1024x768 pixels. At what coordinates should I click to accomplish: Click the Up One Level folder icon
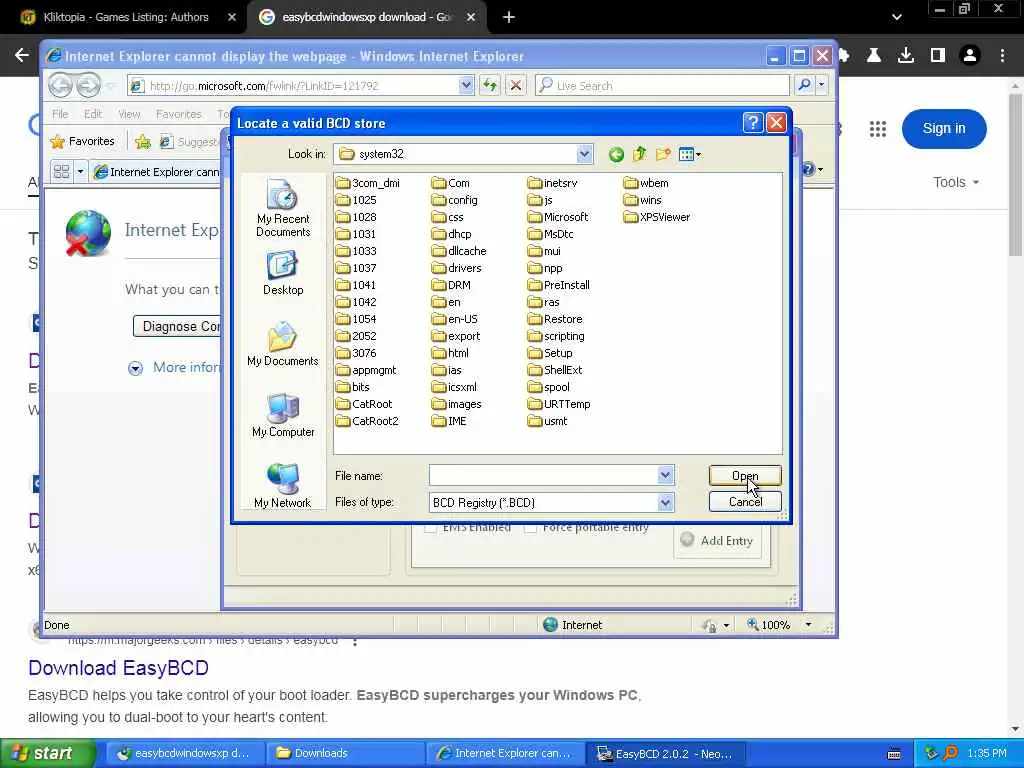(639, 154)
